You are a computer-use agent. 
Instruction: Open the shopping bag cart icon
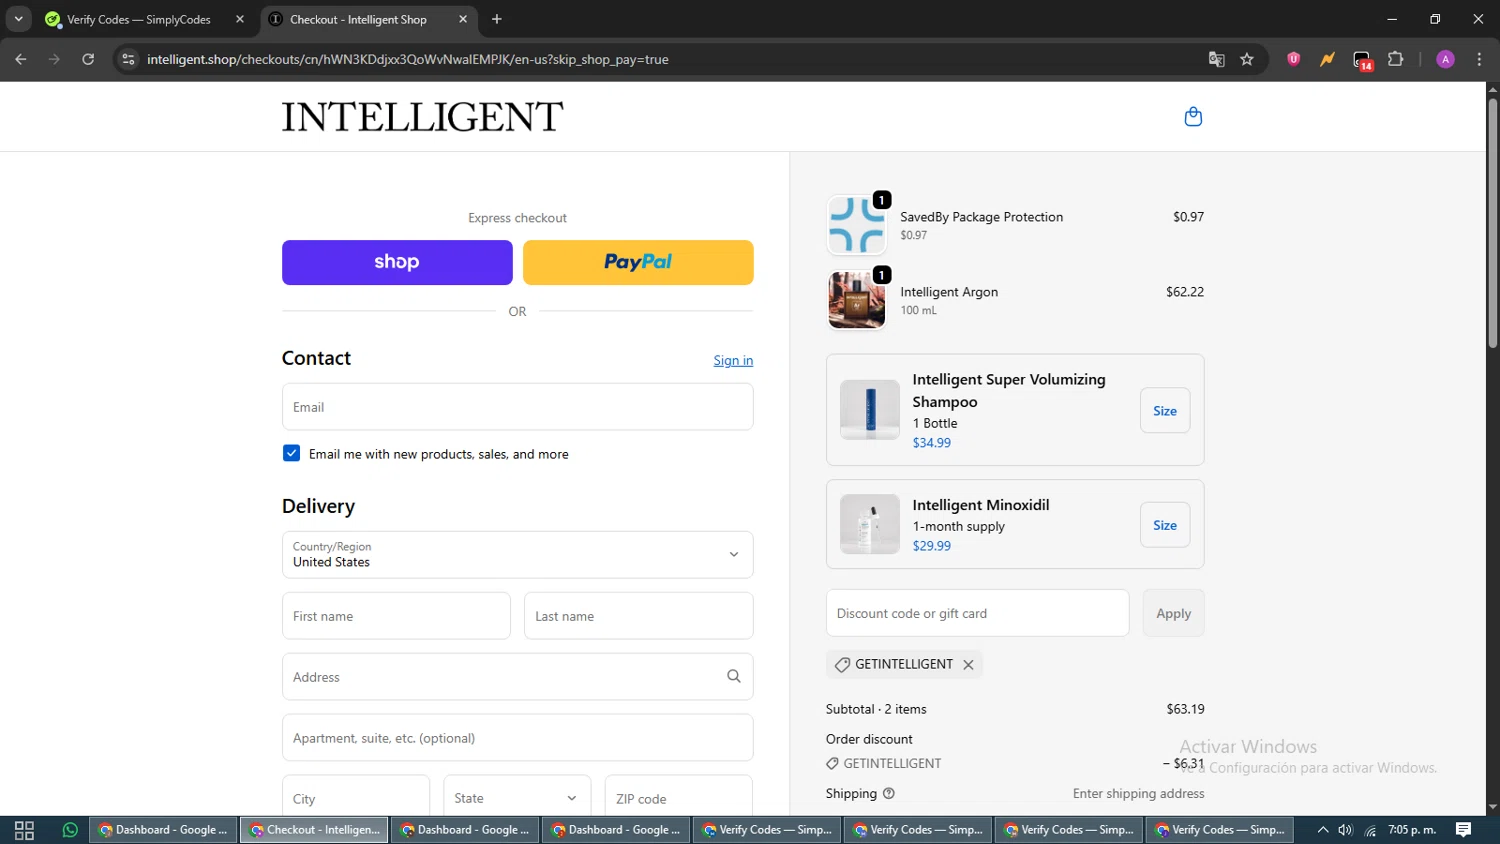tap(1193, 117)
